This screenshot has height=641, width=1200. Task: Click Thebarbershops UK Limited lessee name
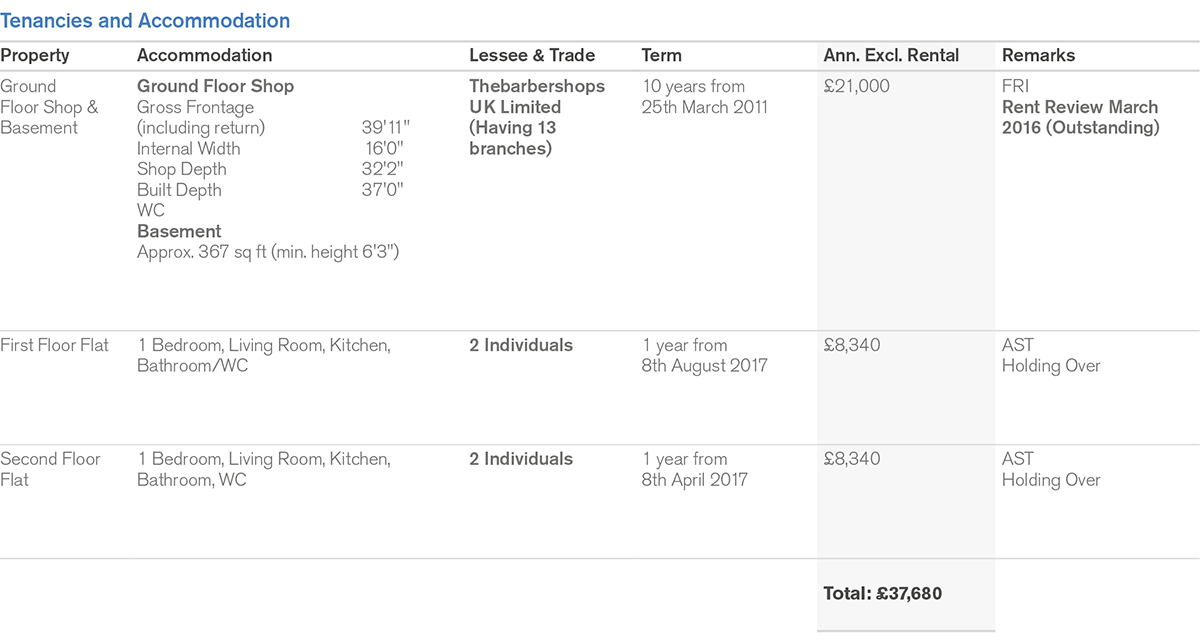(537, 97)
